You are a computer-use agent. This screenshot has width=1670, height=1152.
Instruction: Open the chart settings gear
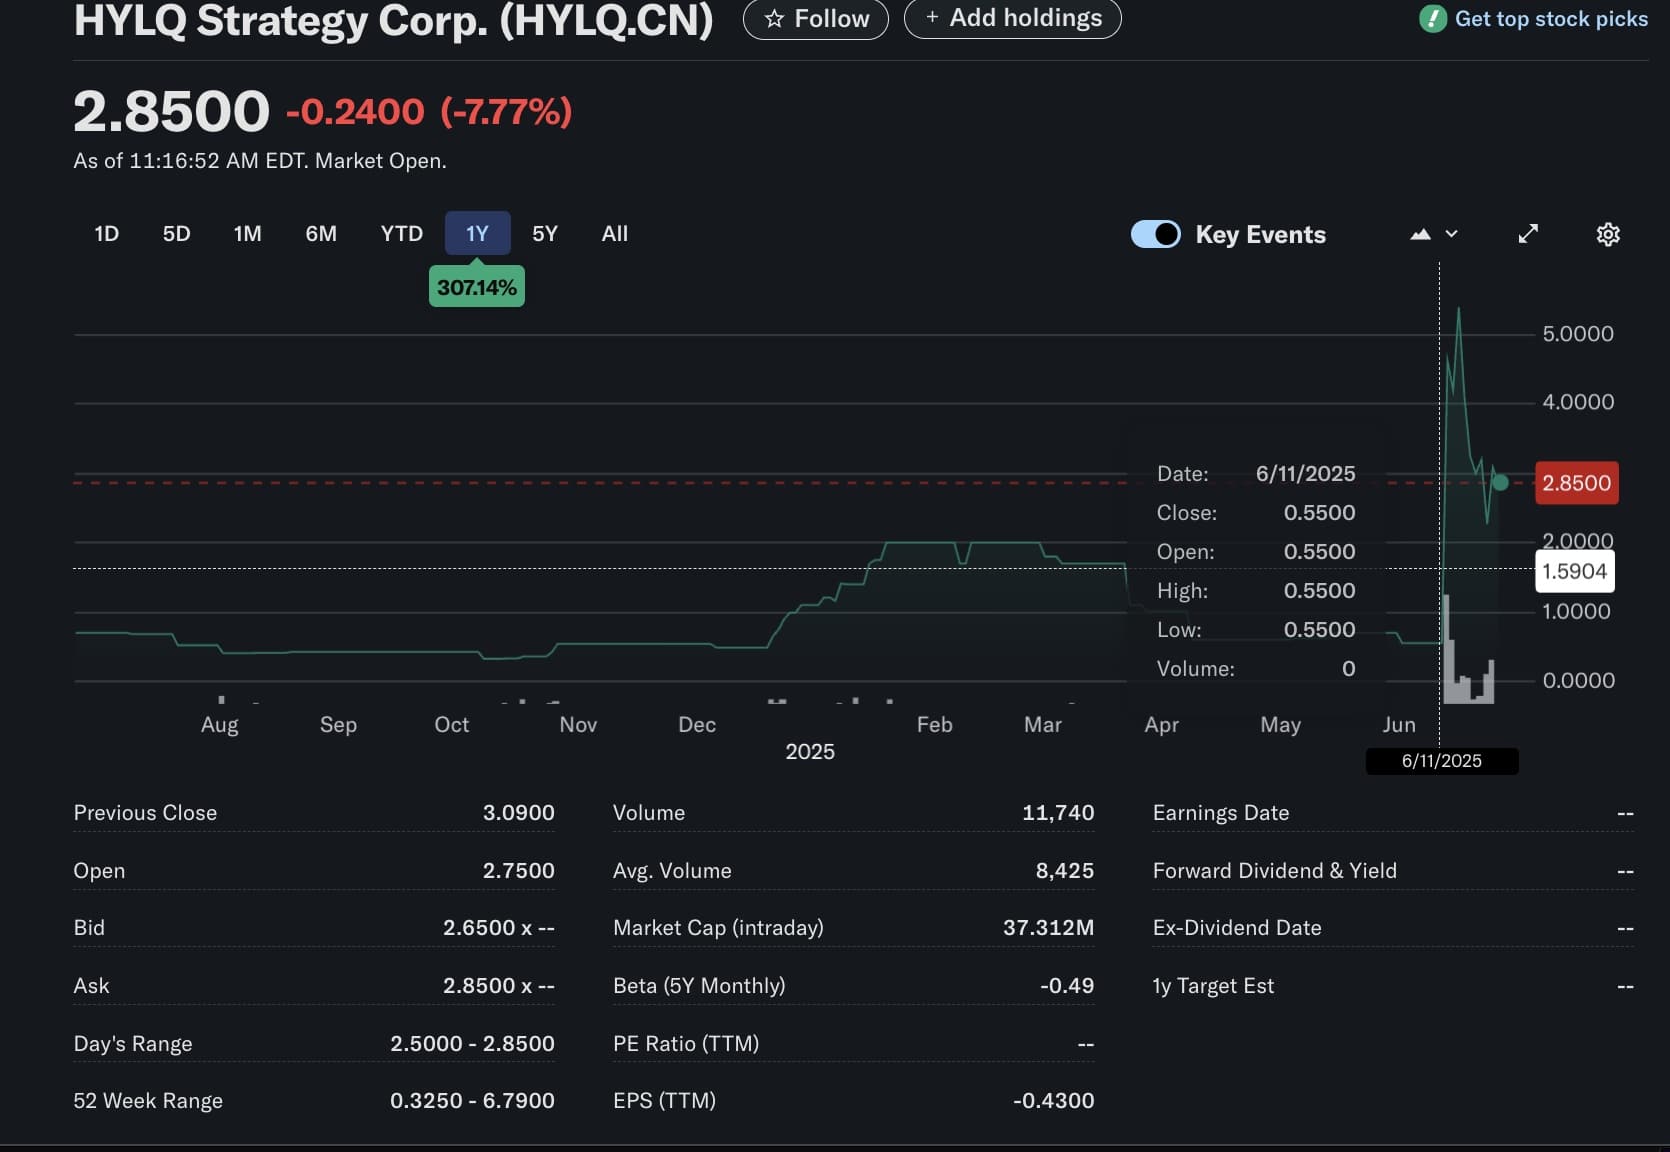point(1608,234)
